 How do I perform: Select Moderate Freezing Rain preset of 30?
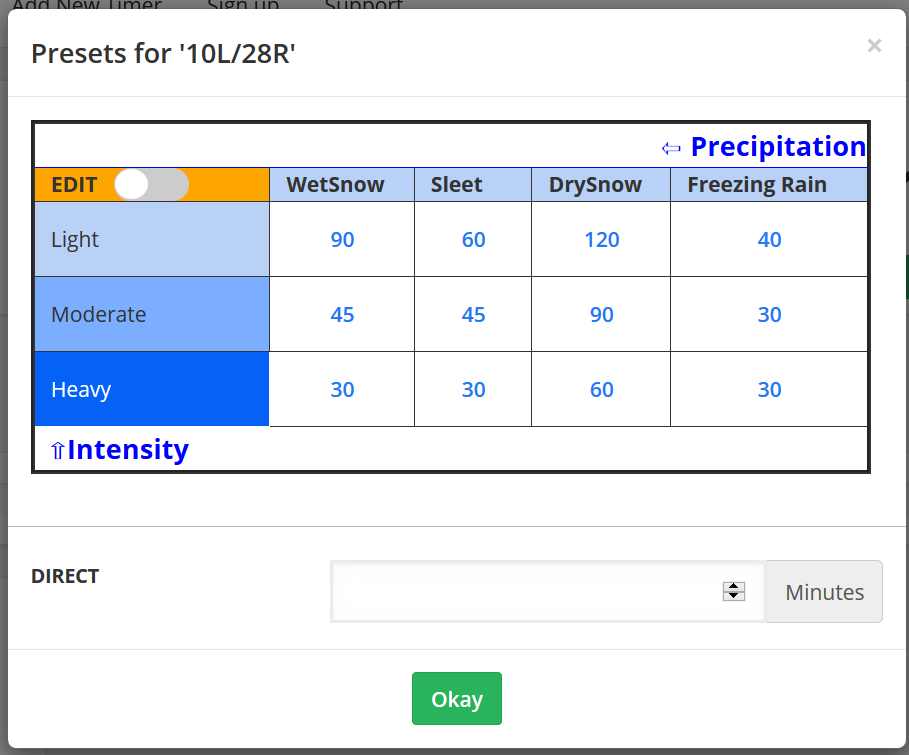pyautogui.click(x=769, y=315)
